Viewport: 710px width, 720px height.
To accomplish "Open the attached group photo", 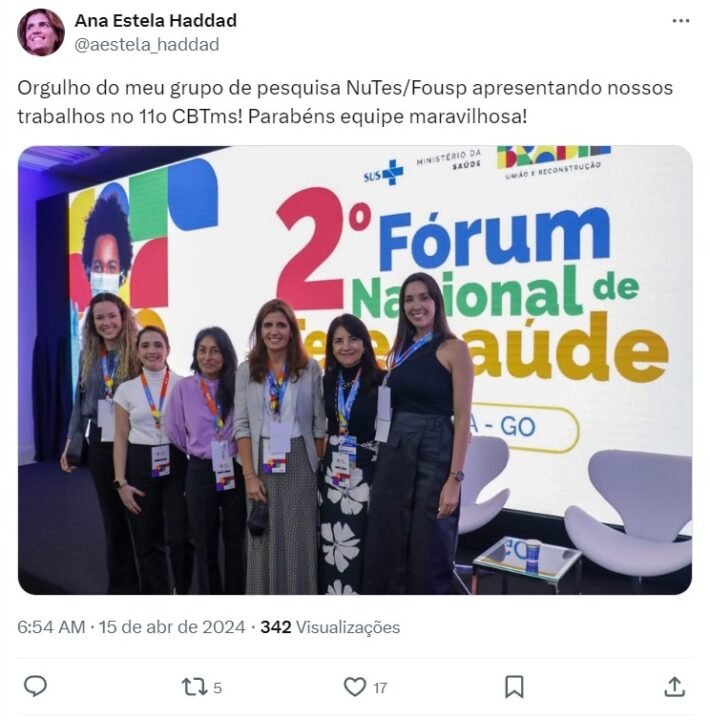I will (x=355, y=370).
